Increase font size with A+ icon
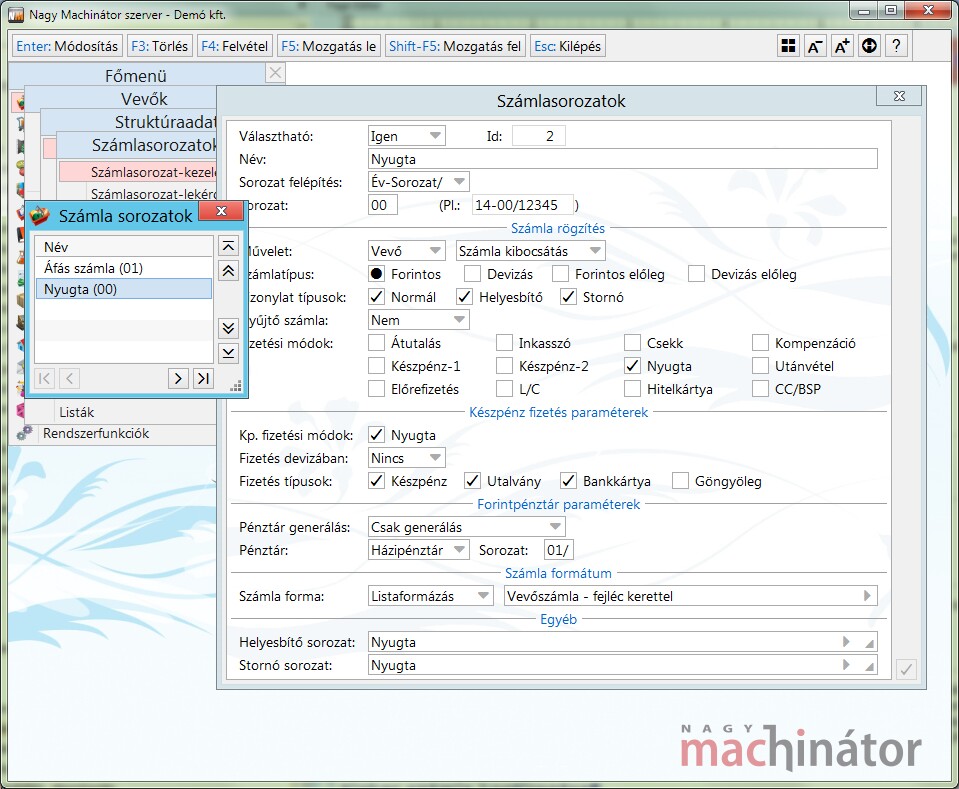This screenshot has height=789, width=959. (842, 46)
